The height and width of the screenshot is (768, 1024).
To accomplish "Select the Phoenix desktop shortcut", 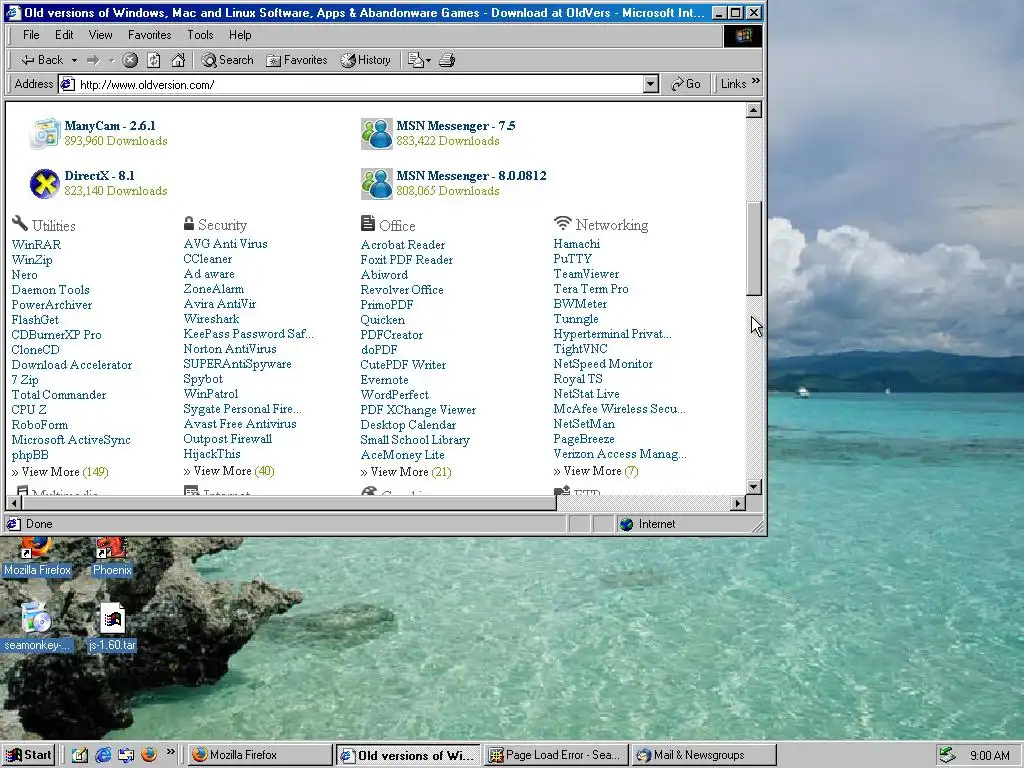I will (112, 557).
